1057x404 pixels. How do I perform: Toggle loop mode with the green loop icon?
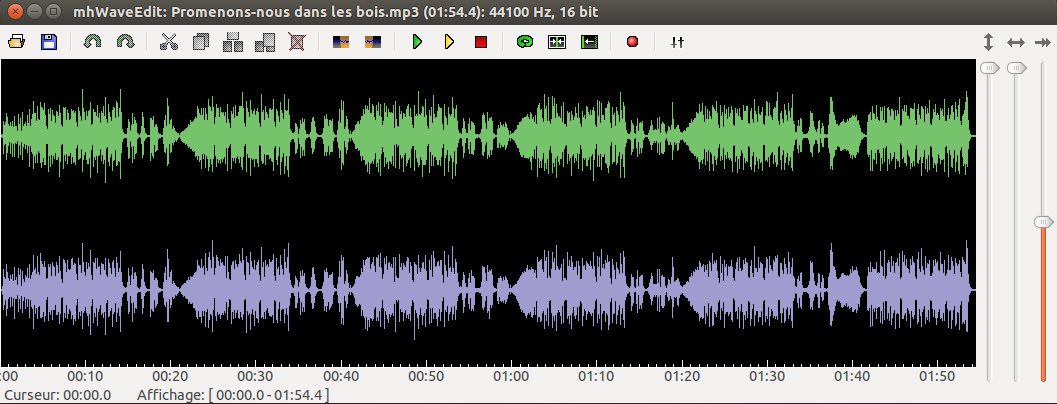click(524, 42)
